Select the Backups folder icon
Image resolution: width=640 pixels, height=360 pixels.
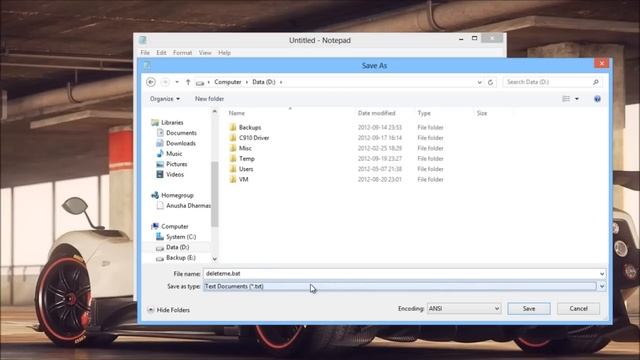coord(233,127)
